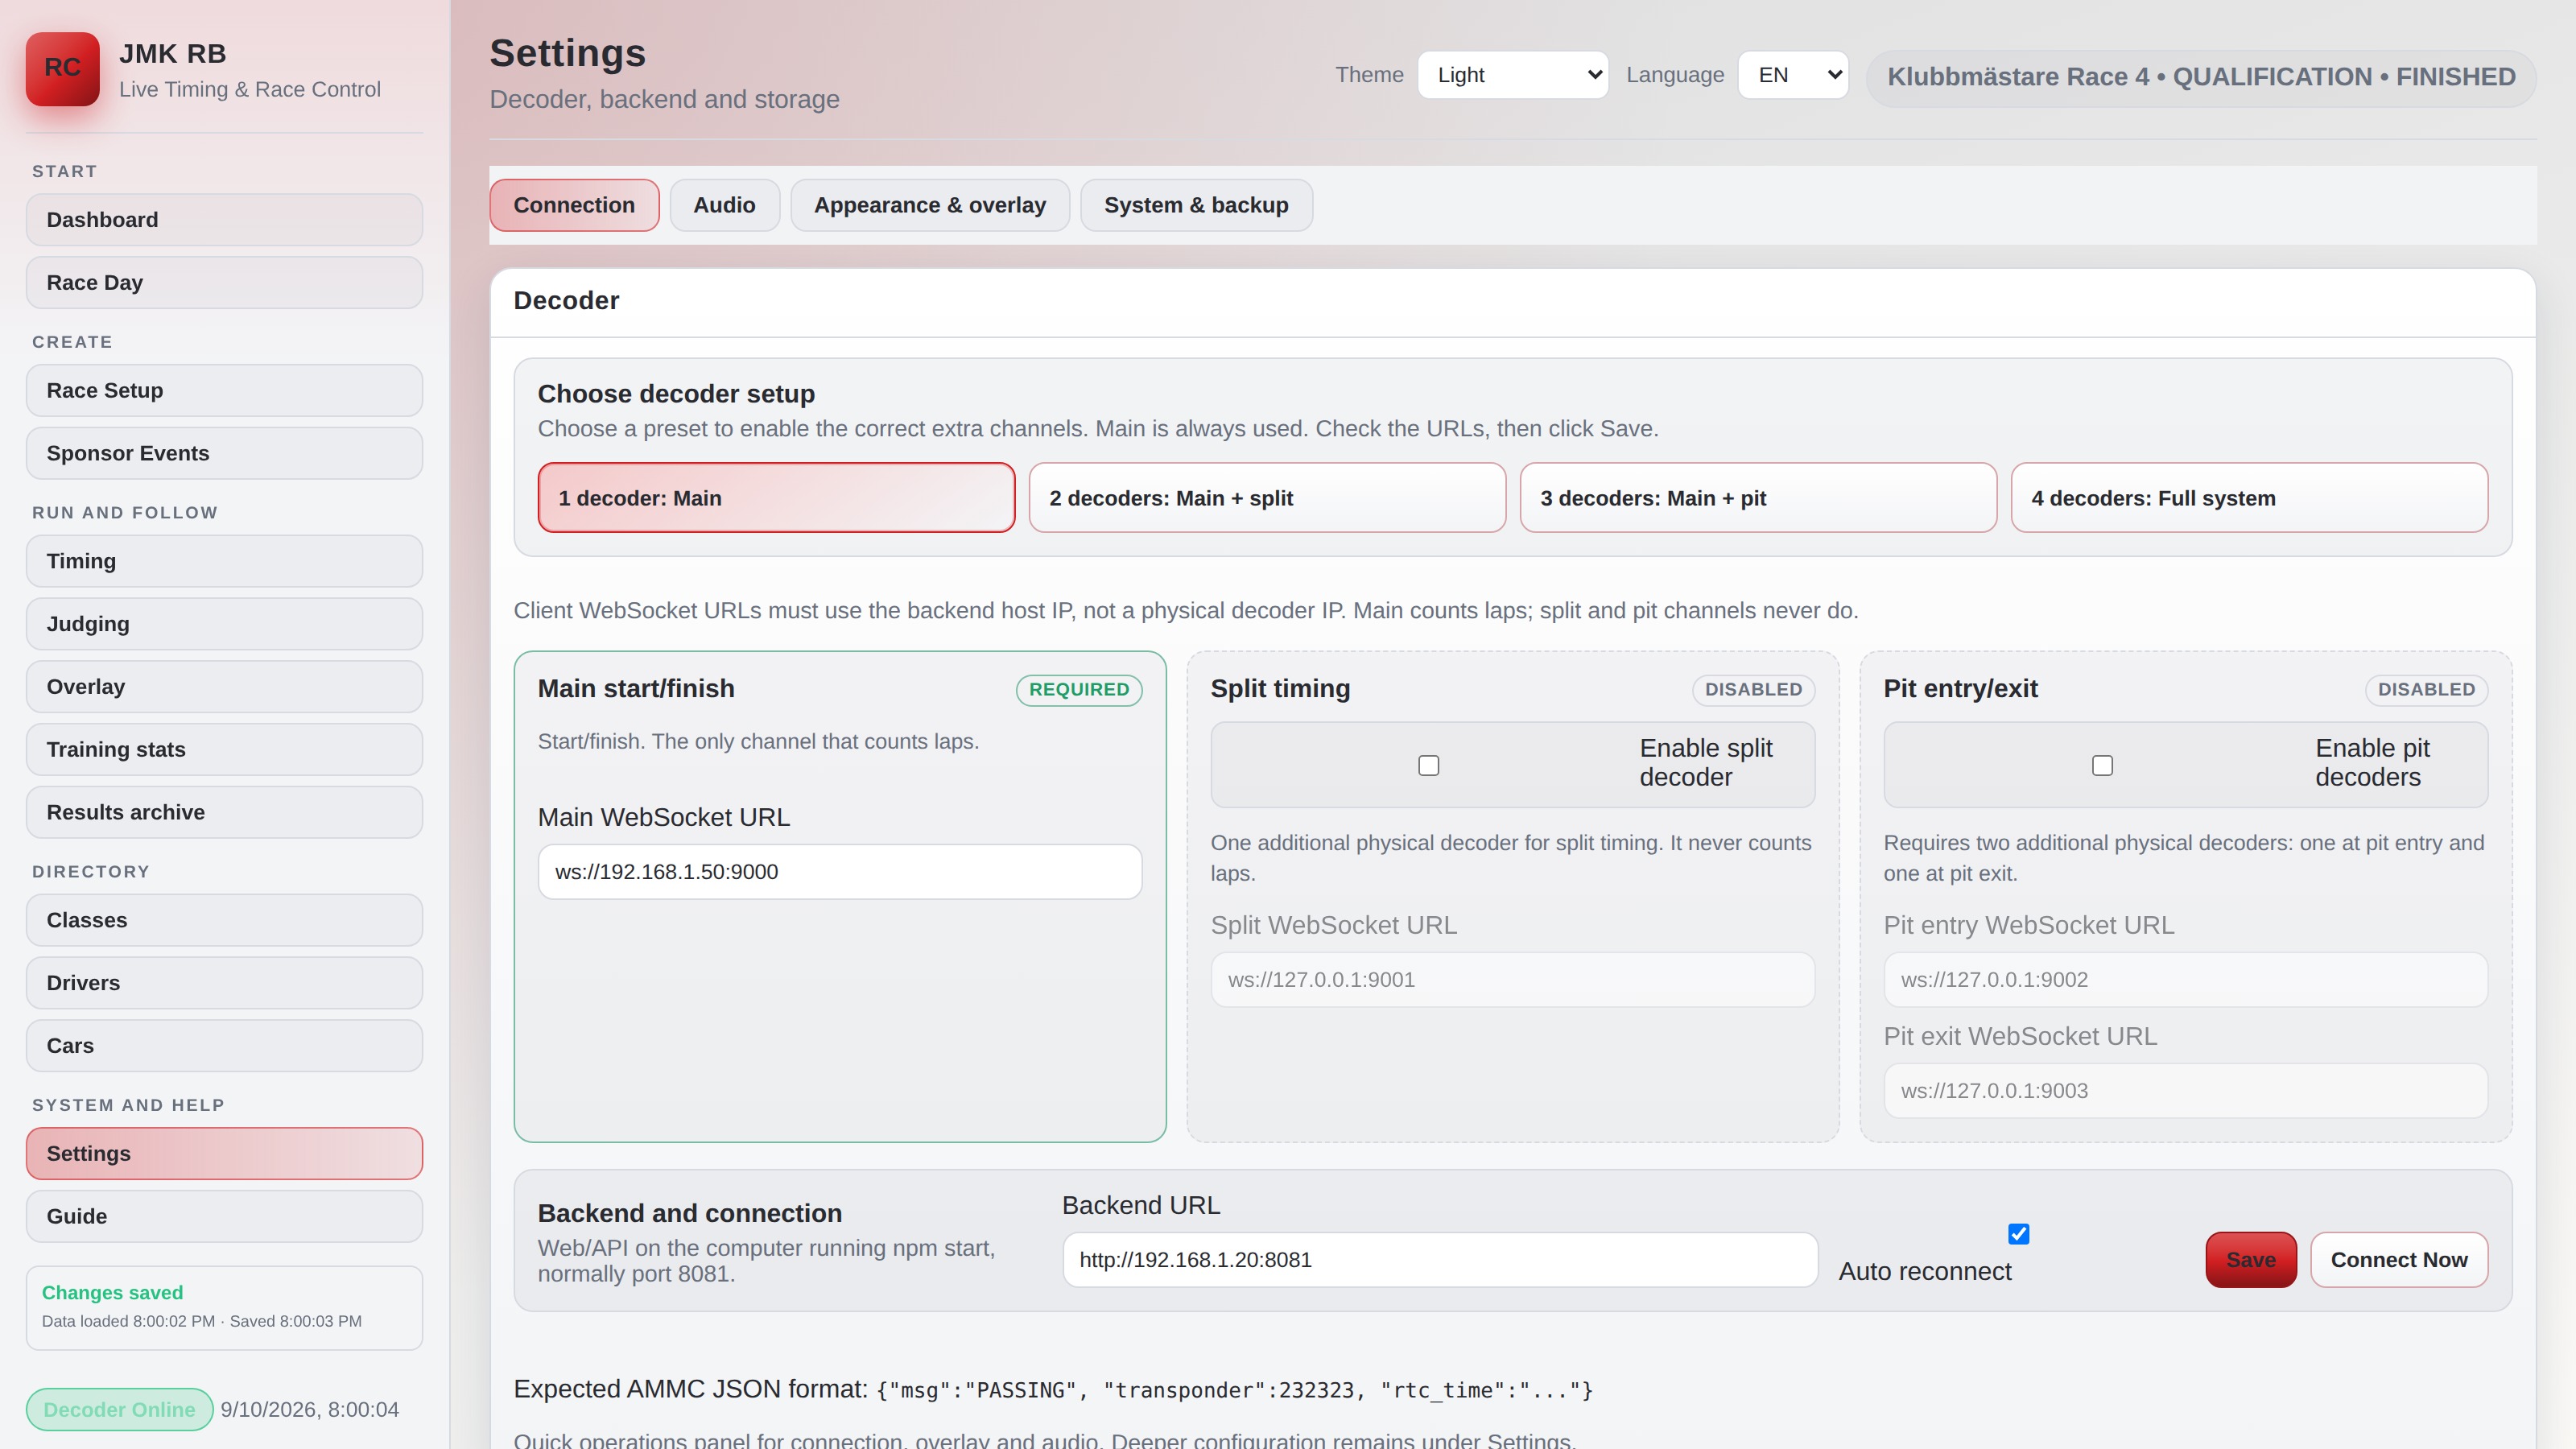Click the Backend URL input field
The image size is (2576, 1449).
[x=1439, y=1259]
